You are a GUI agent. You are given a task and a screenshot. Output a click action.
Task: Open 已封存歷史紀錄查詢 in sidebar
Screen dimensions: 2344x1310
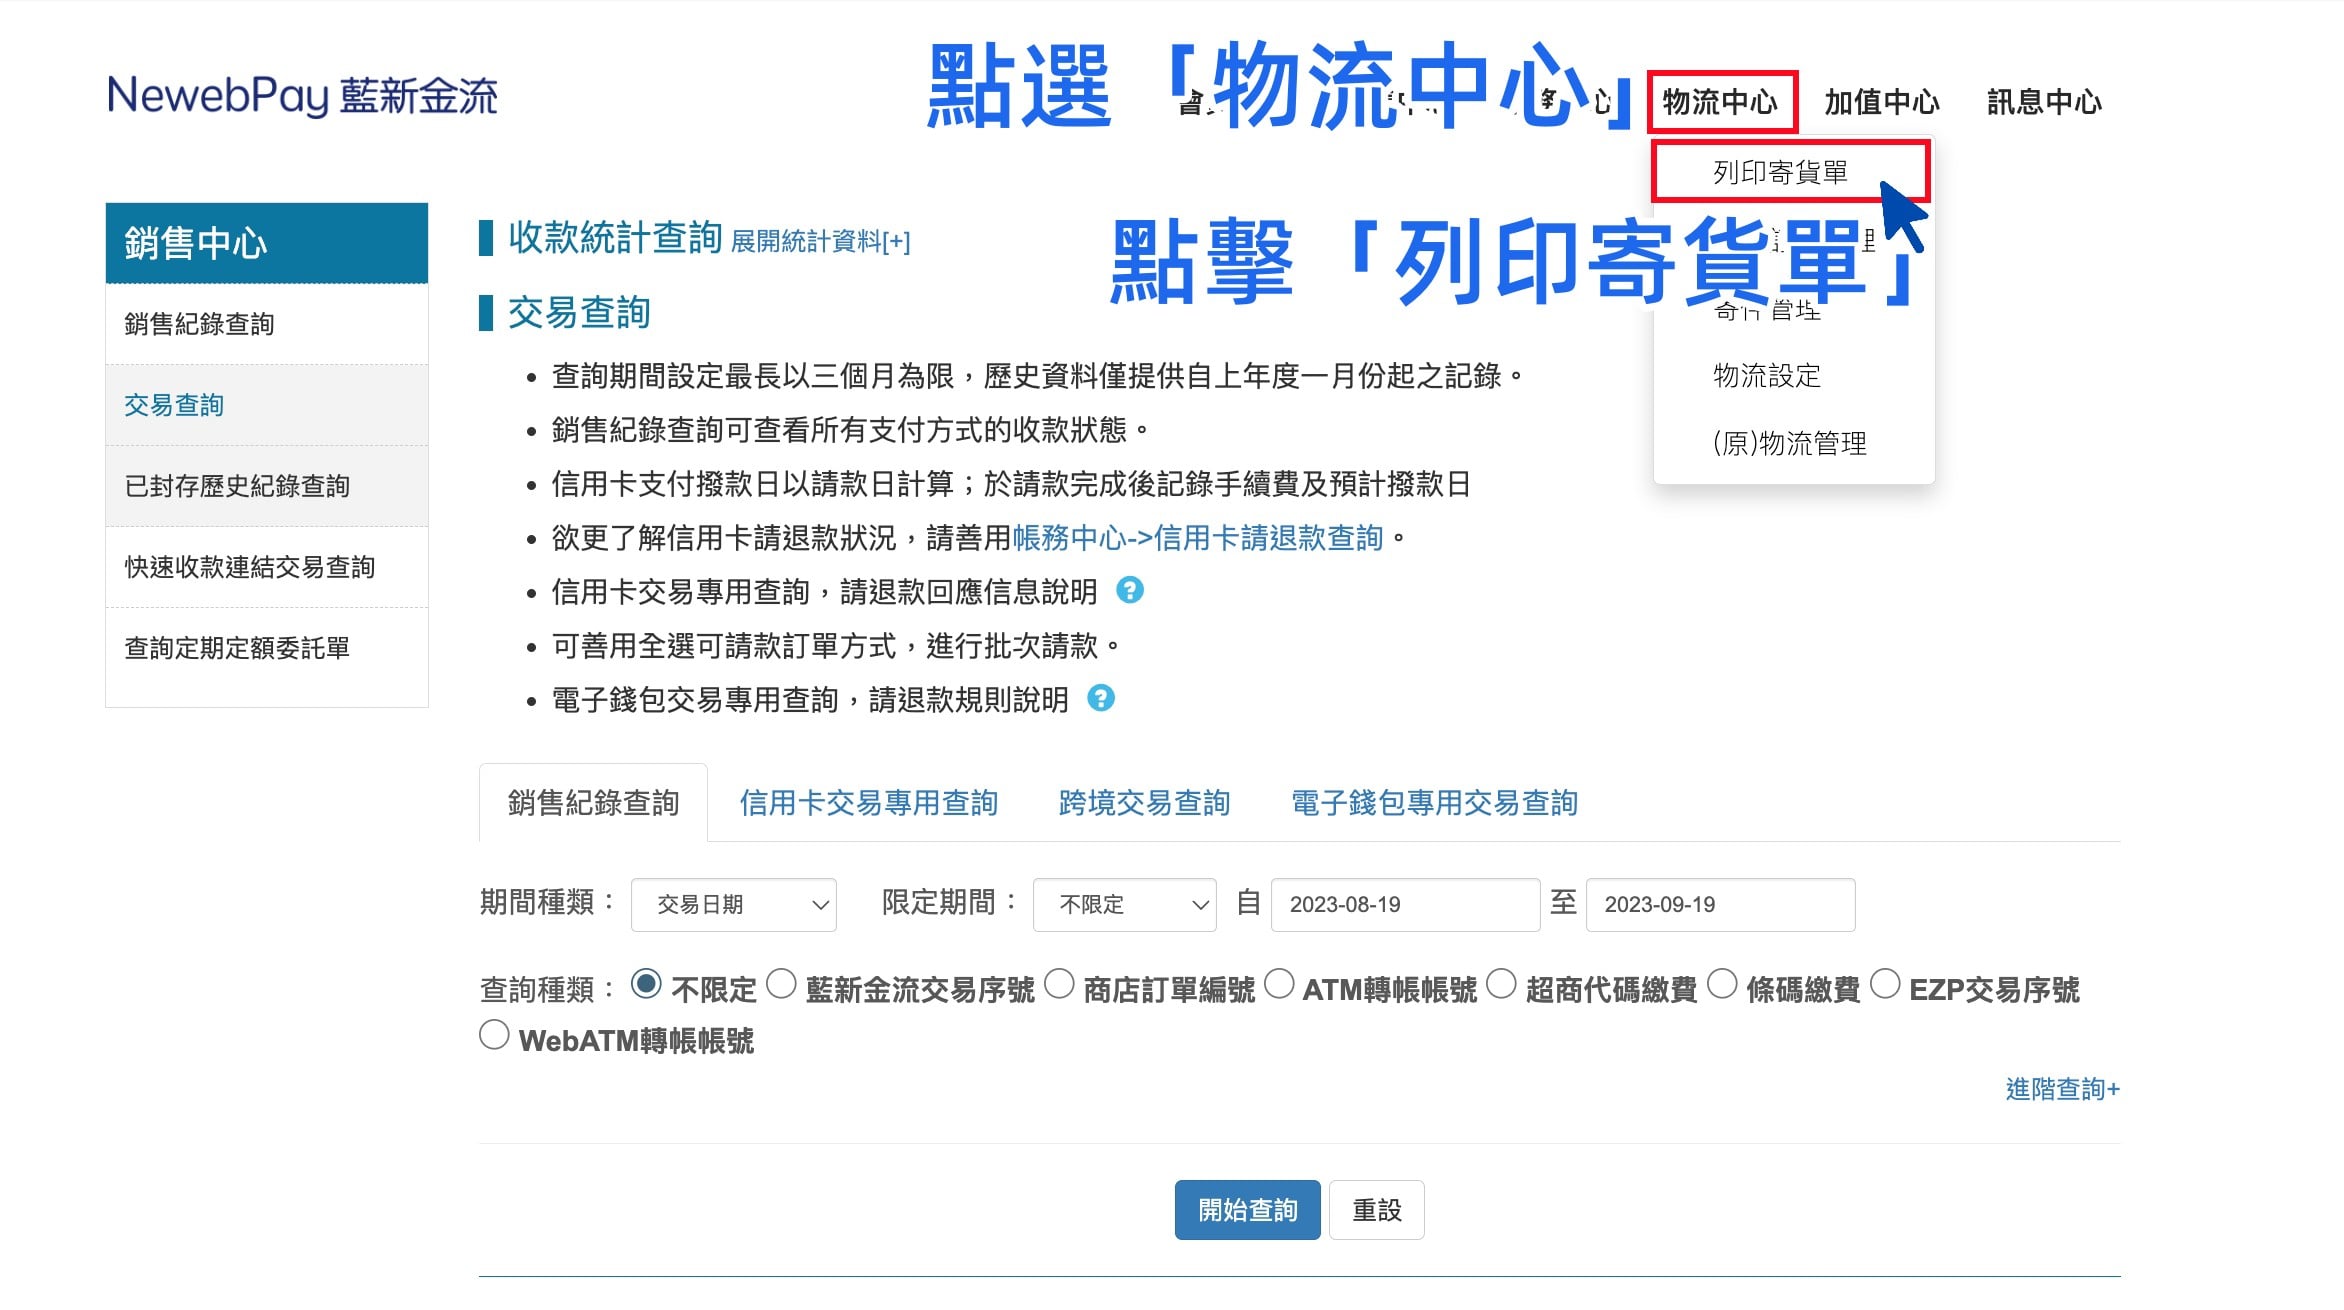[267, 487]
